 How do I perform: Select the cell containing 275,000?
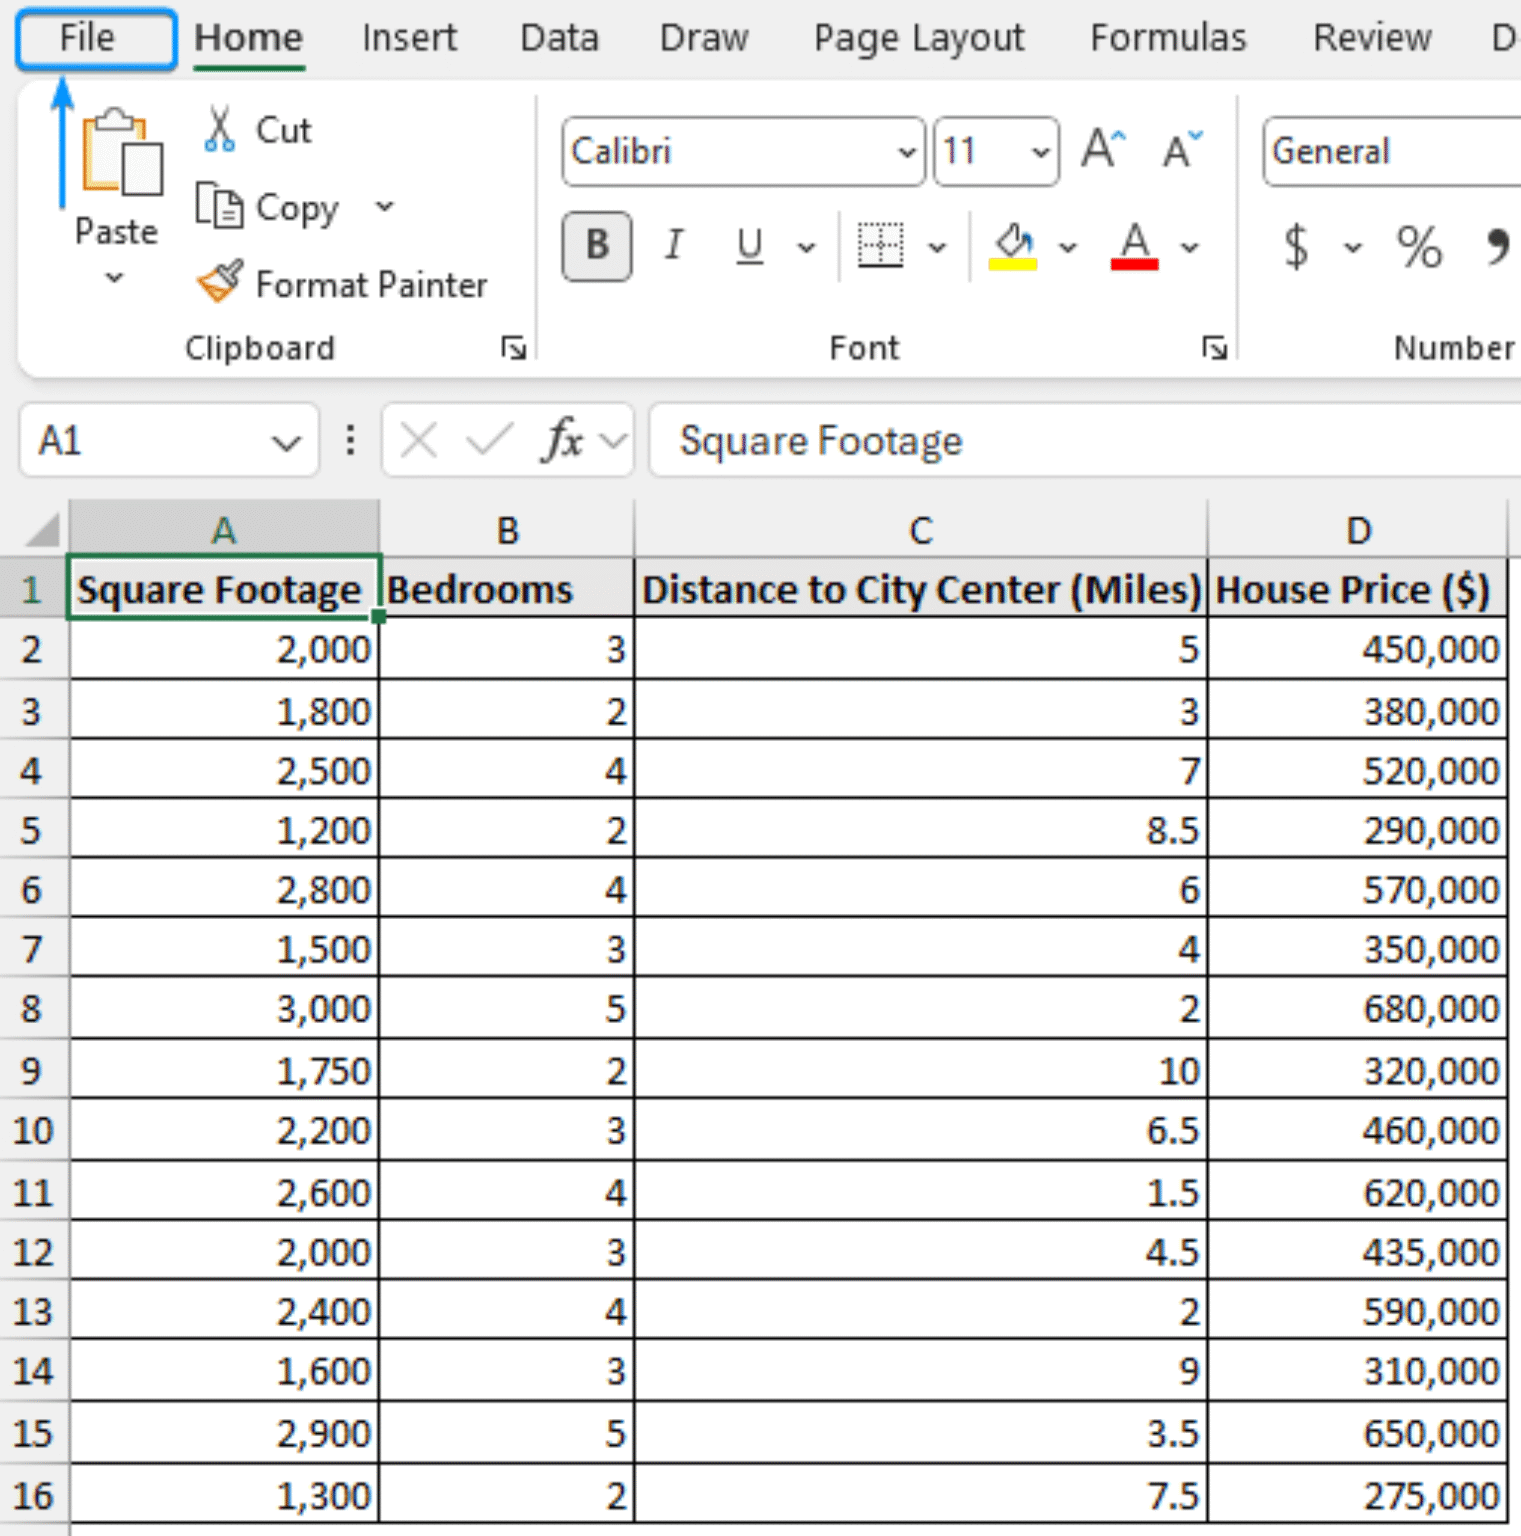click(1357, 1495)
